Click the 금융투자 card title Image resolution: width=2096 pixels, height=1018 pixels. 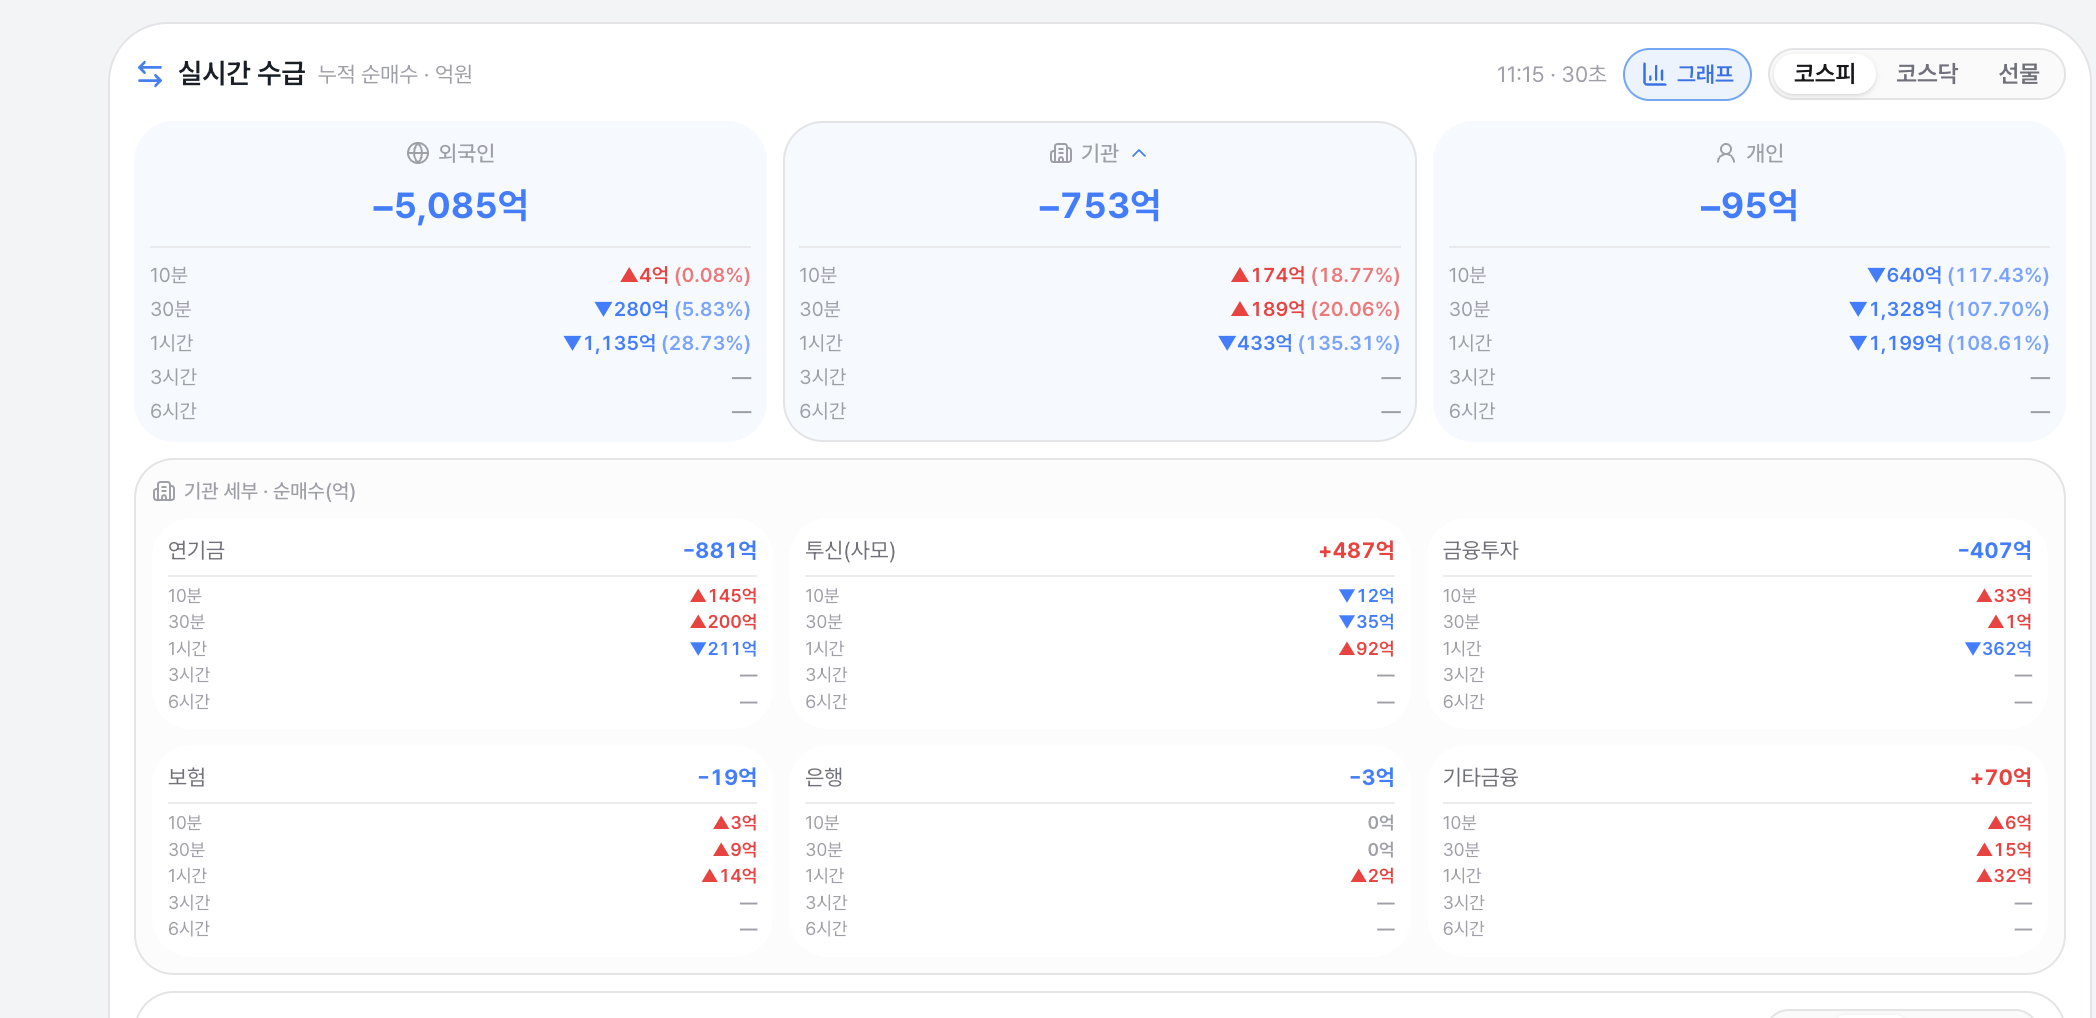[x=1480, y=550]
